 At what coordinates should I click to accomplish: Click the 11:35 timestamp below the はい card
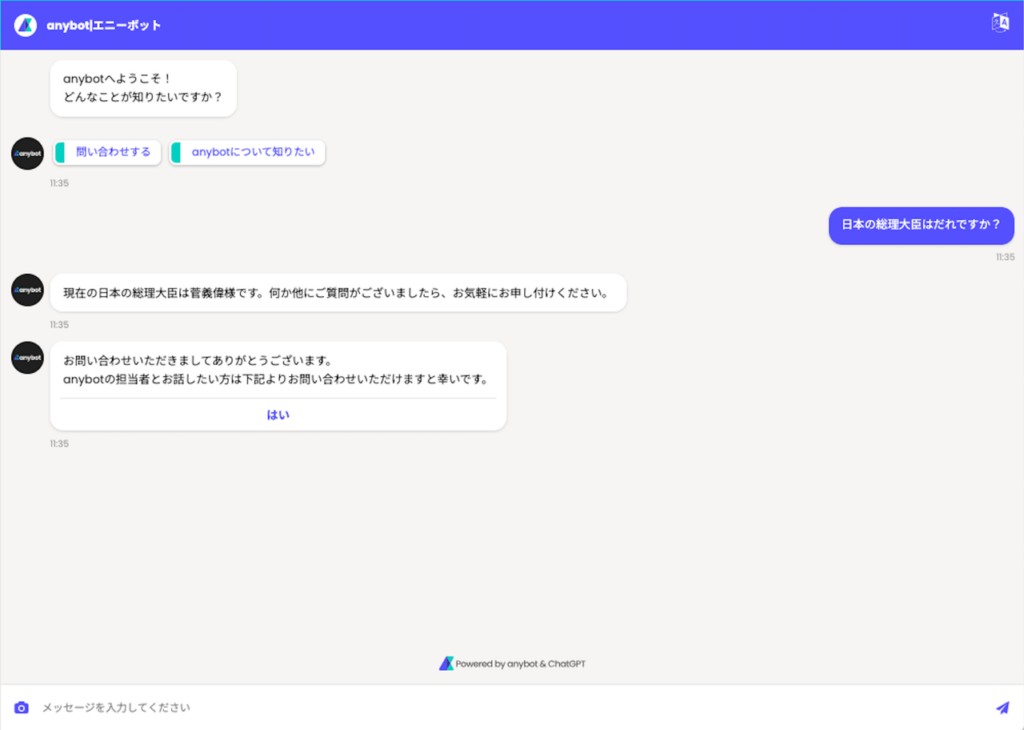pyautogui.click(x=60, y=444)
